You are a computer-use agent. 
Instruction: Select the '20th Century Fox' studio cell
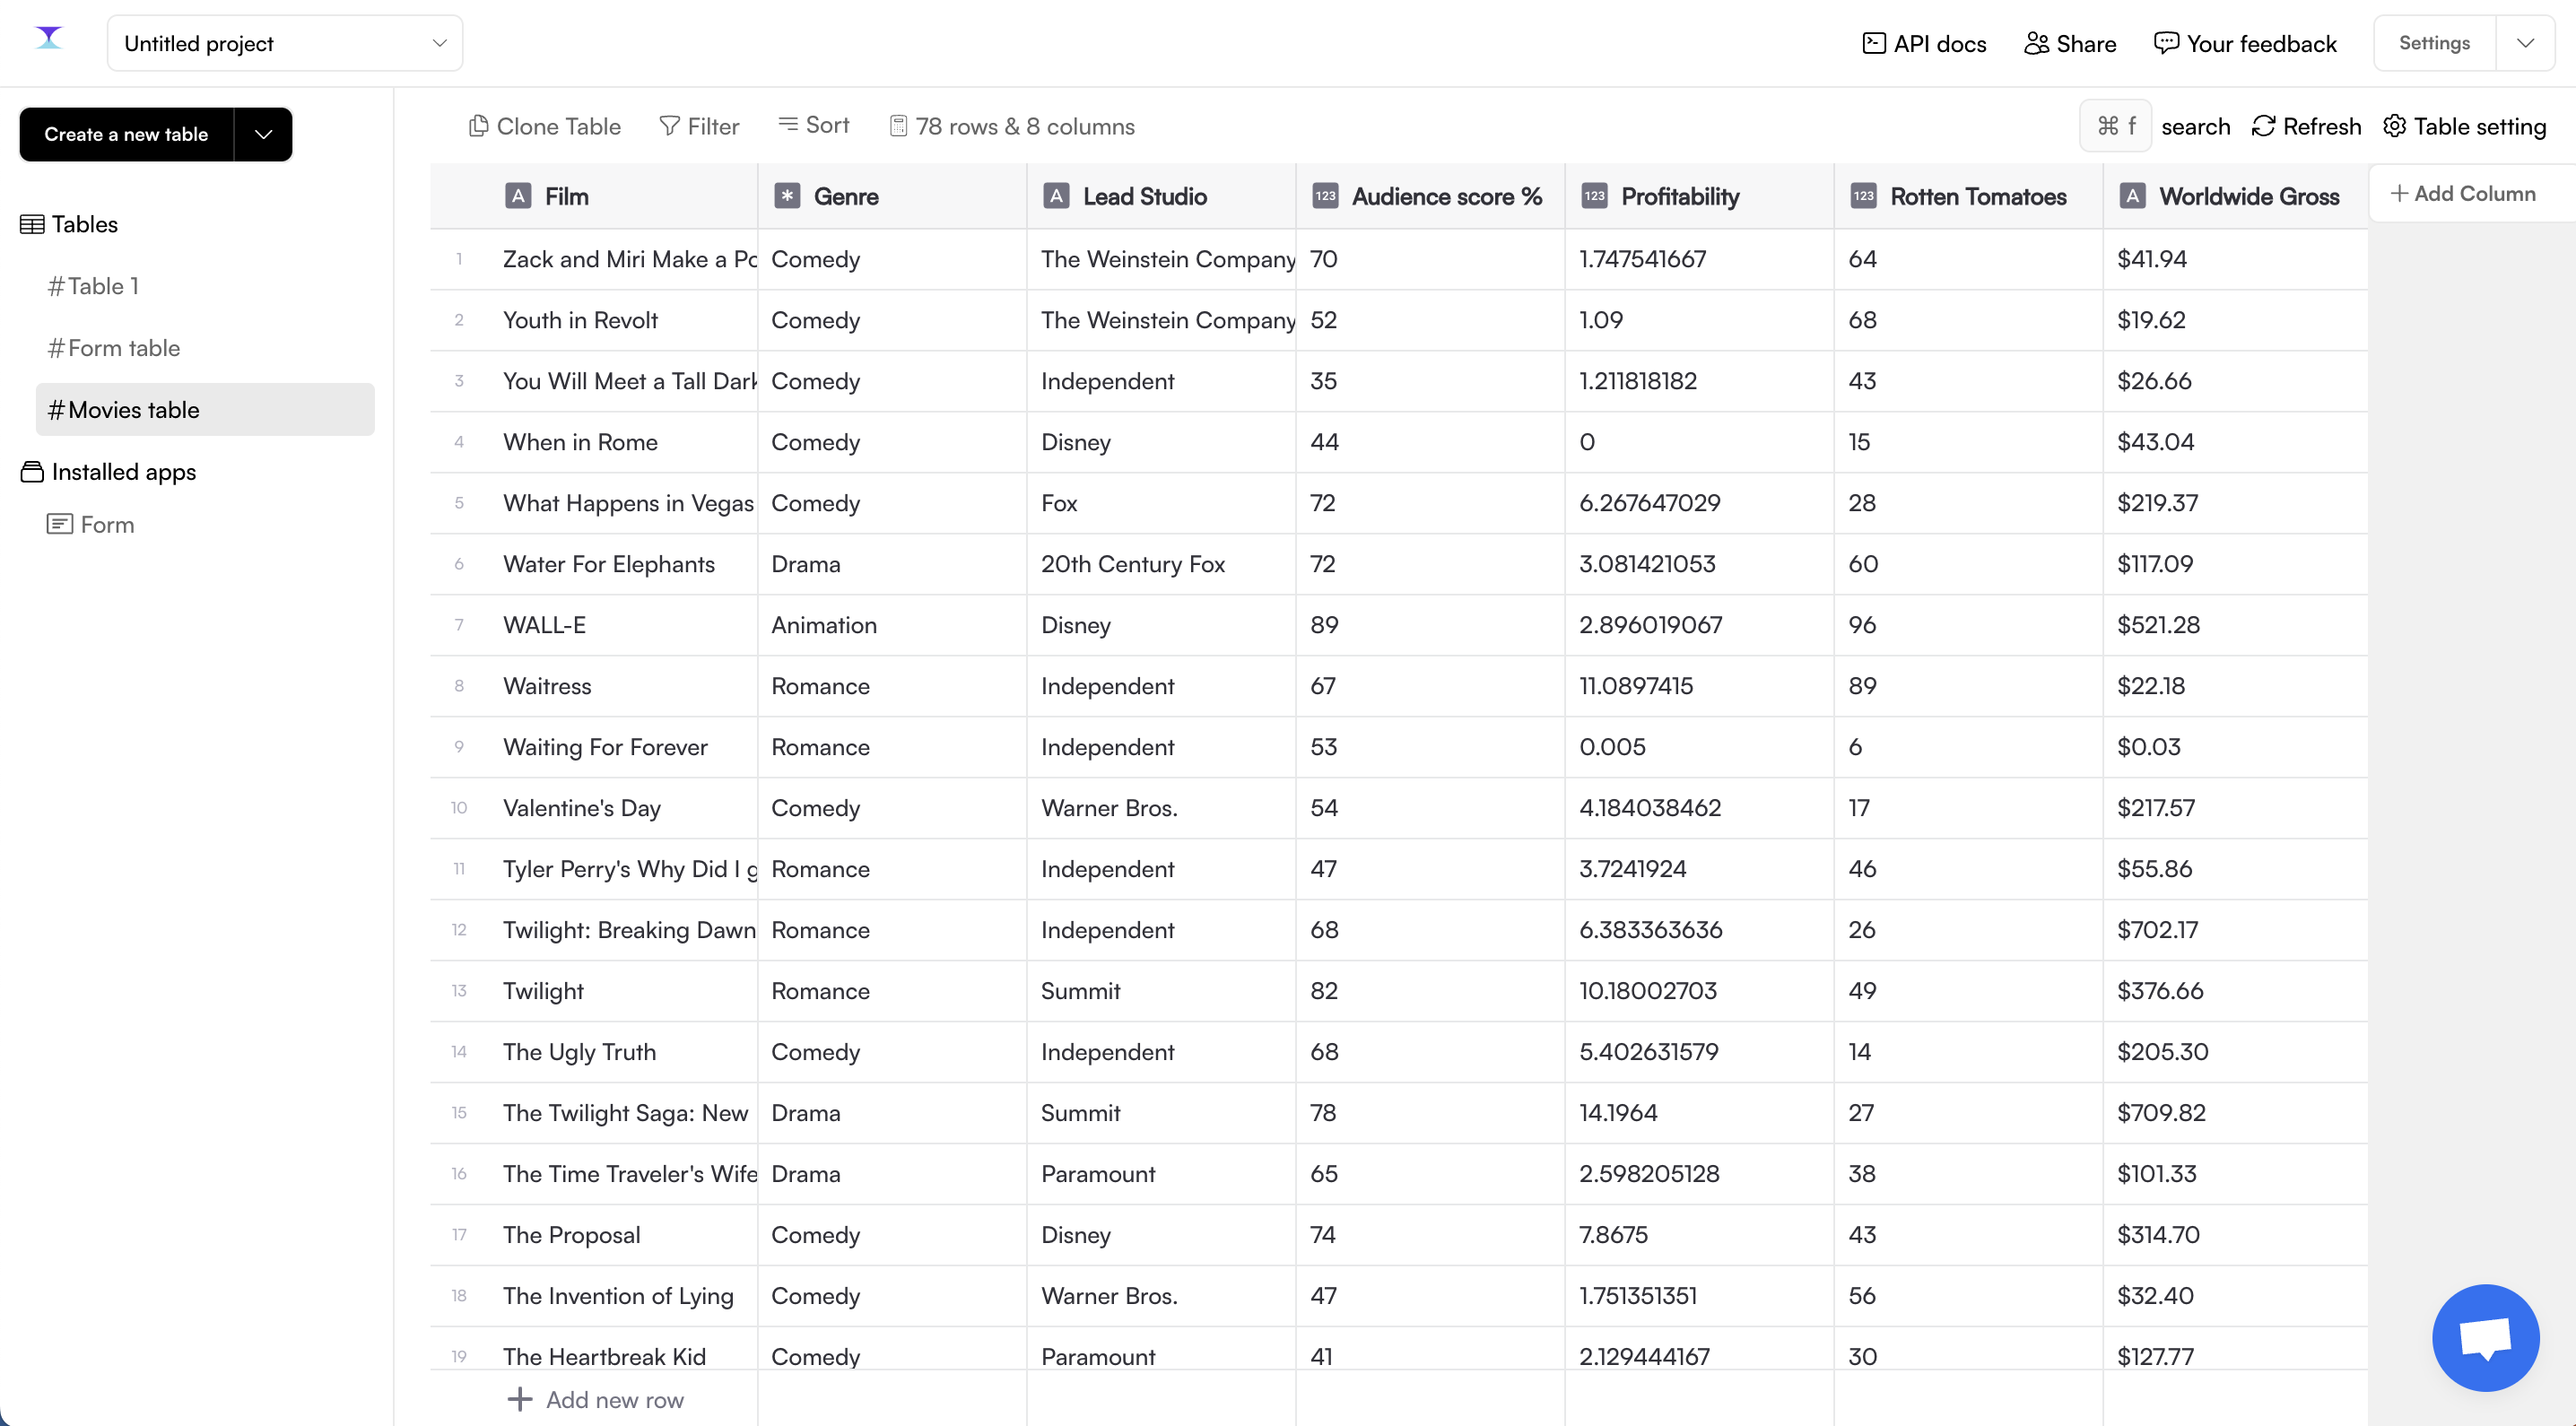point(1161,564)
